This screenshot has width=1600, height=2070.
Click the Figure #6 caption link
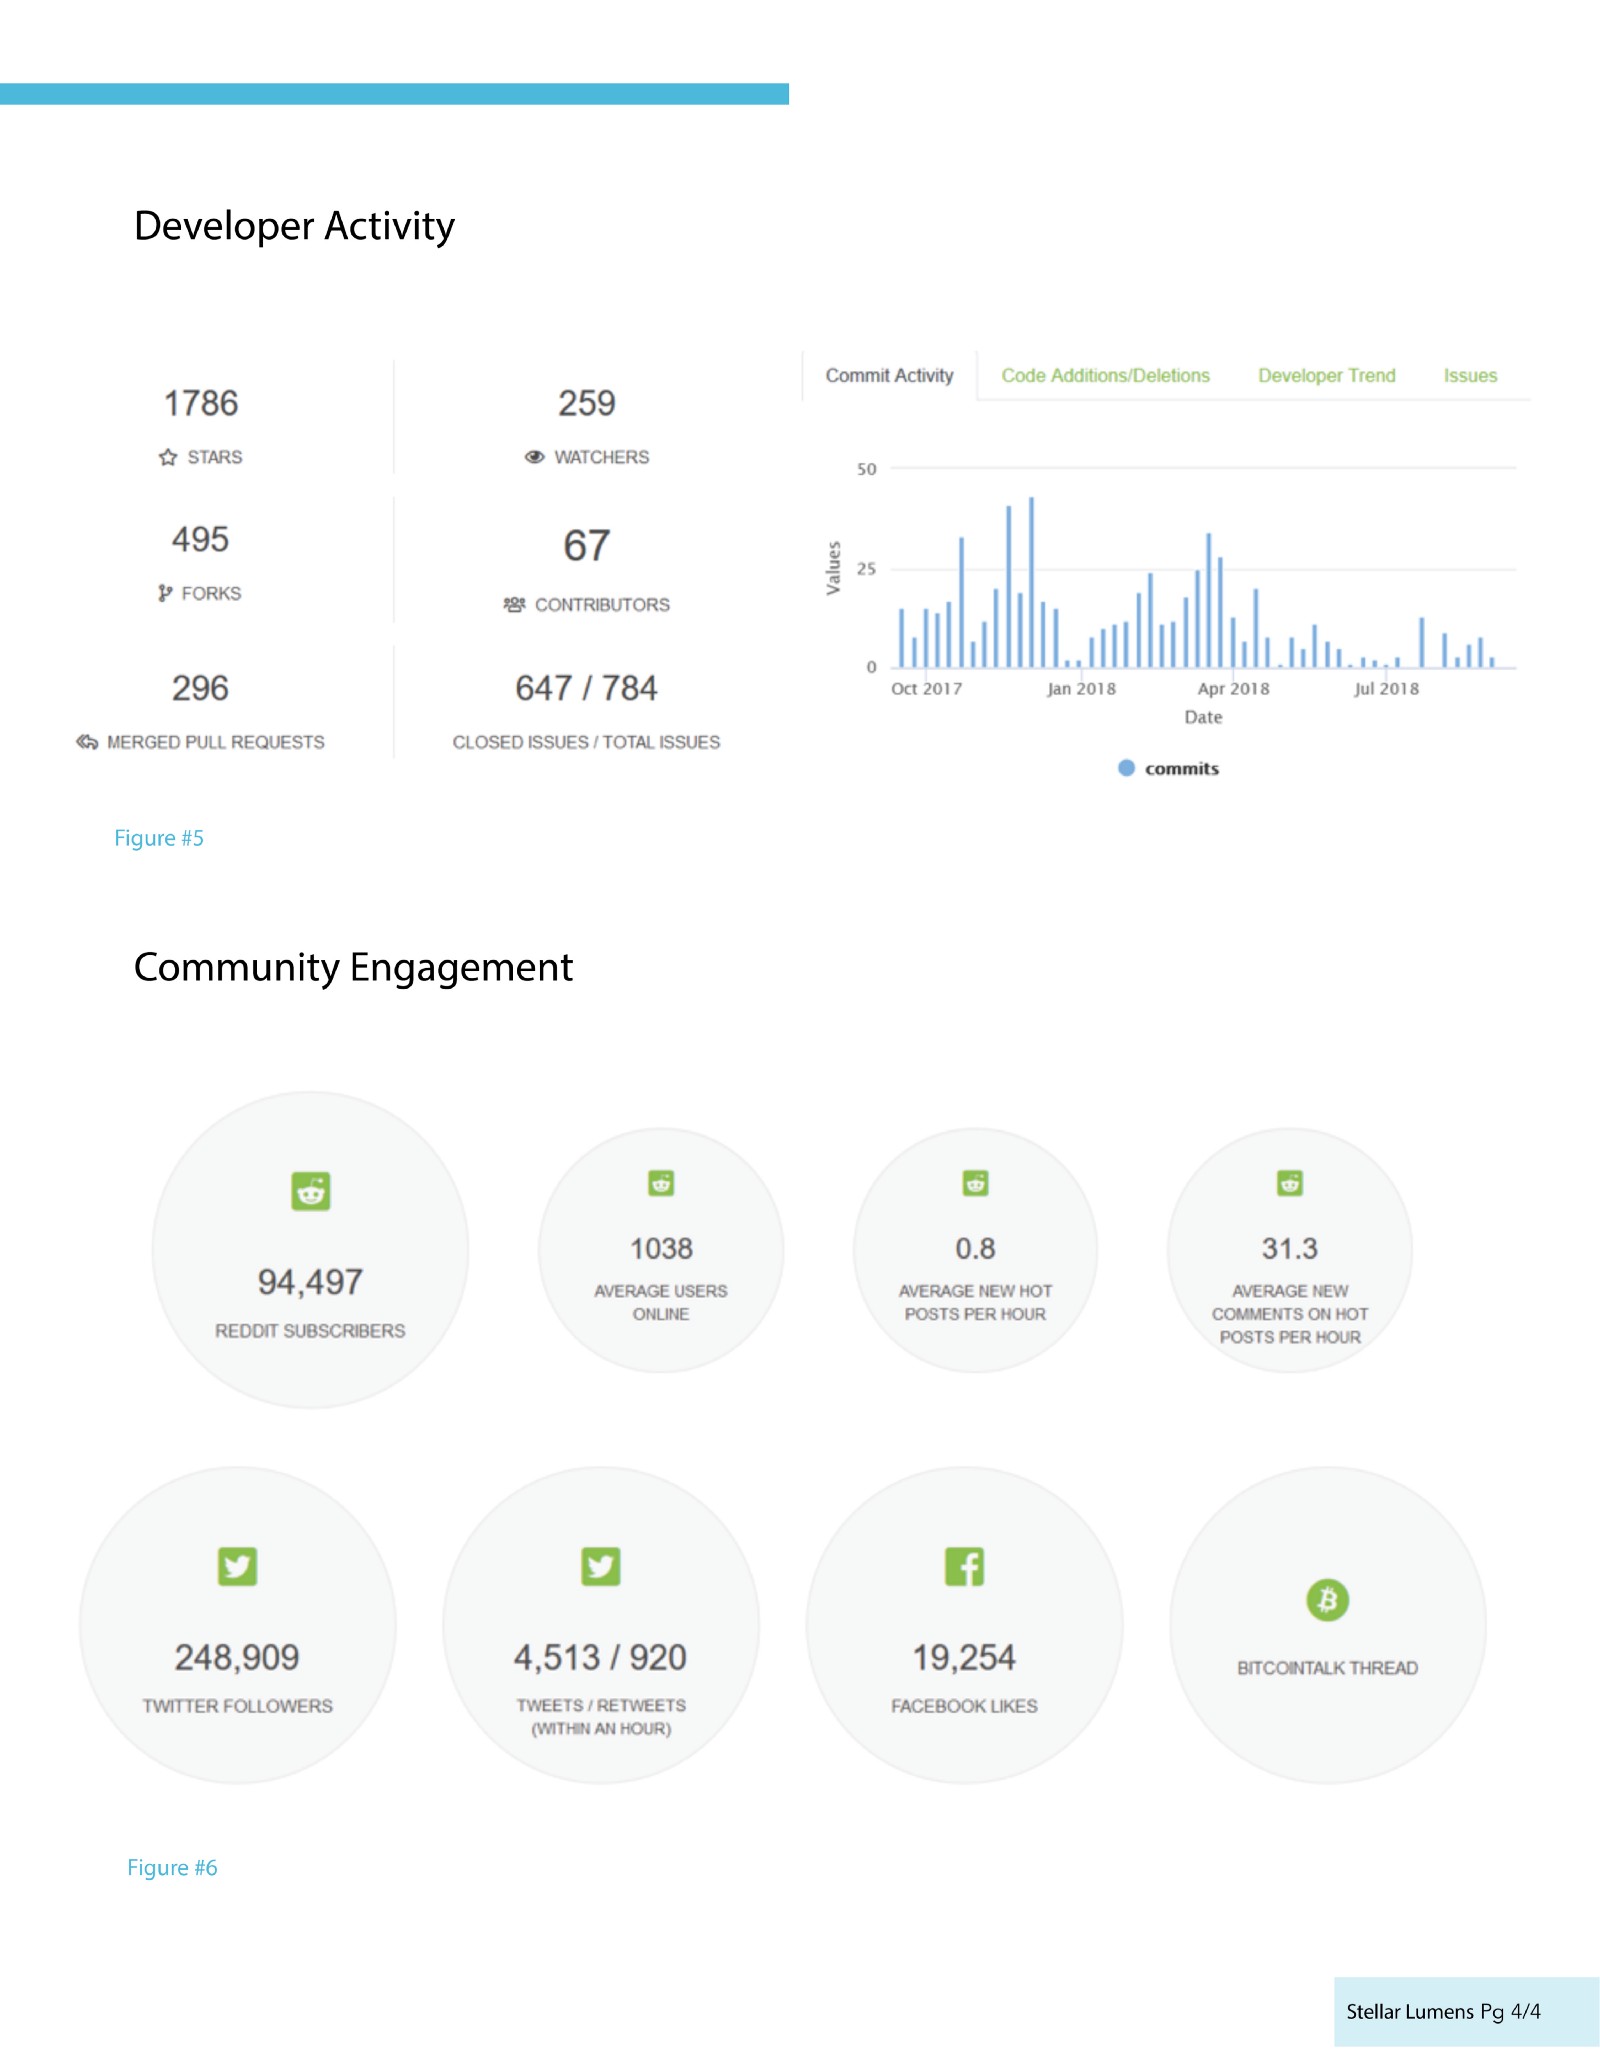point(172,1867)
